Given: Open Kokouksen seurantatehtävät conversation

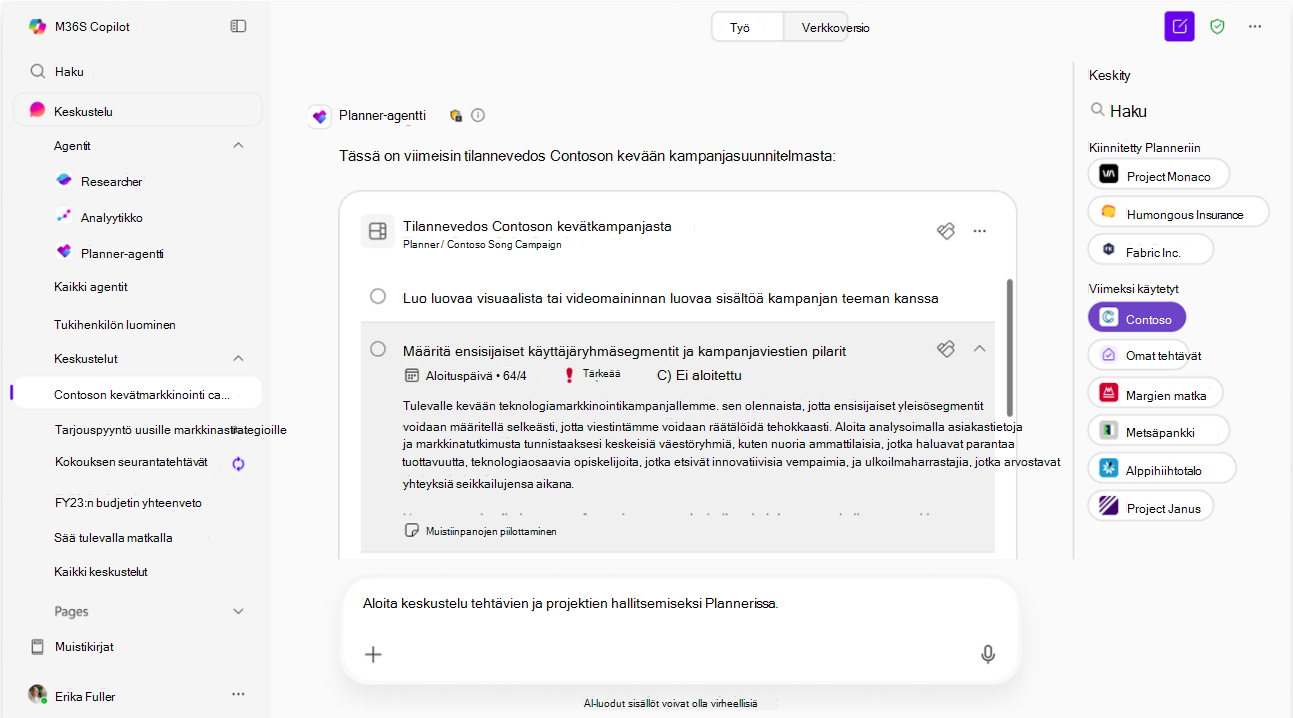Looking at the screenshot, I should tap(131, 462).
